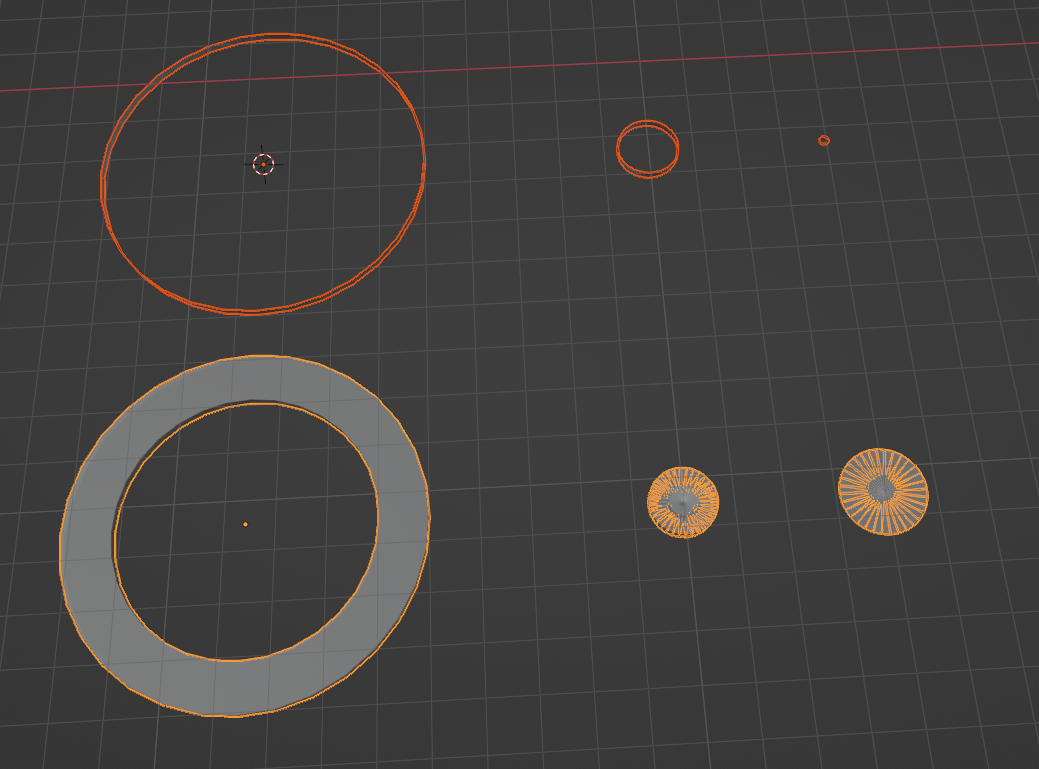The image size is (1039, 769).
Task: Click the orange origin dot inside gray ring
Action: 245,525
